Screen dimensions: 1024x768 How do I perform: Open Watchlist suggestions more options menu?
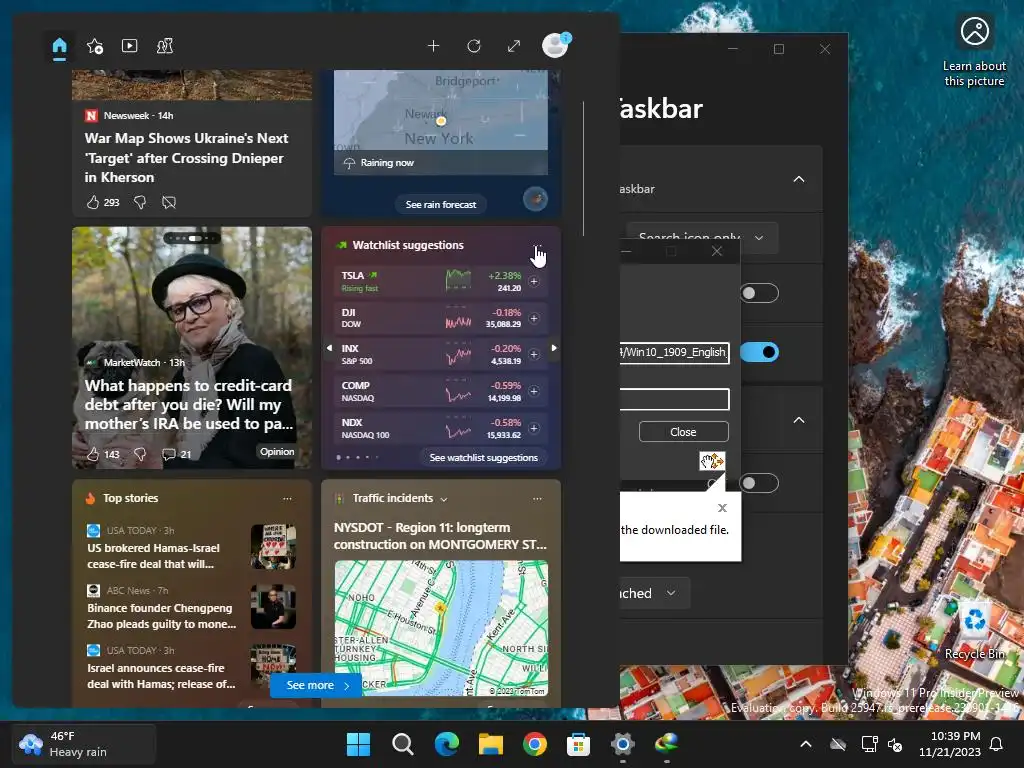point(537,246)
